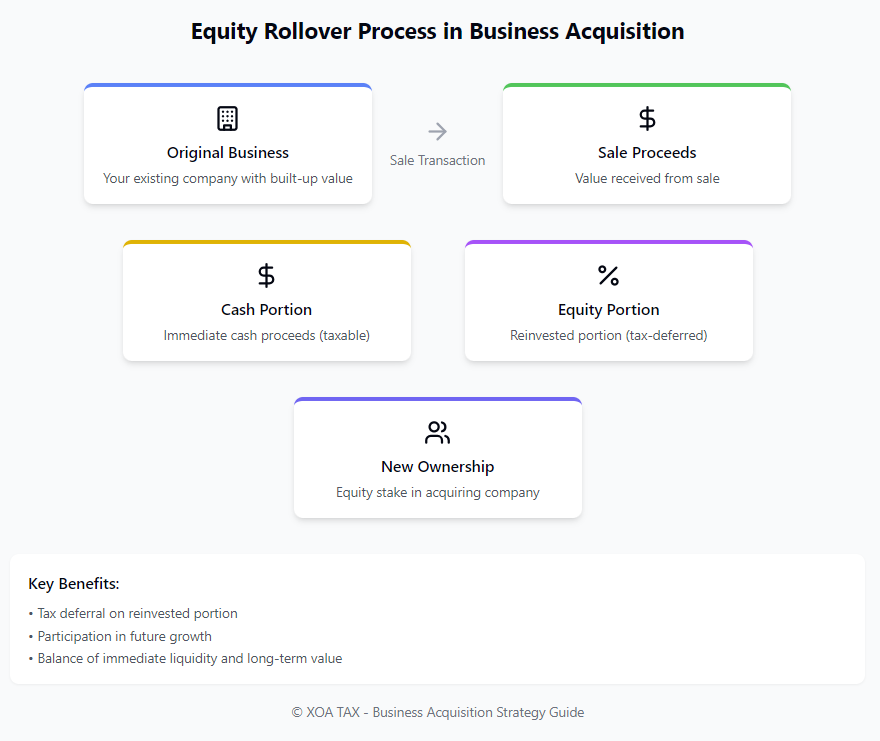Image resolution: width=880 pixels, height=741 pixels.
Task: Click the Immediate cash proceeds (taxable) description
Action: click(x=266, y=336)
